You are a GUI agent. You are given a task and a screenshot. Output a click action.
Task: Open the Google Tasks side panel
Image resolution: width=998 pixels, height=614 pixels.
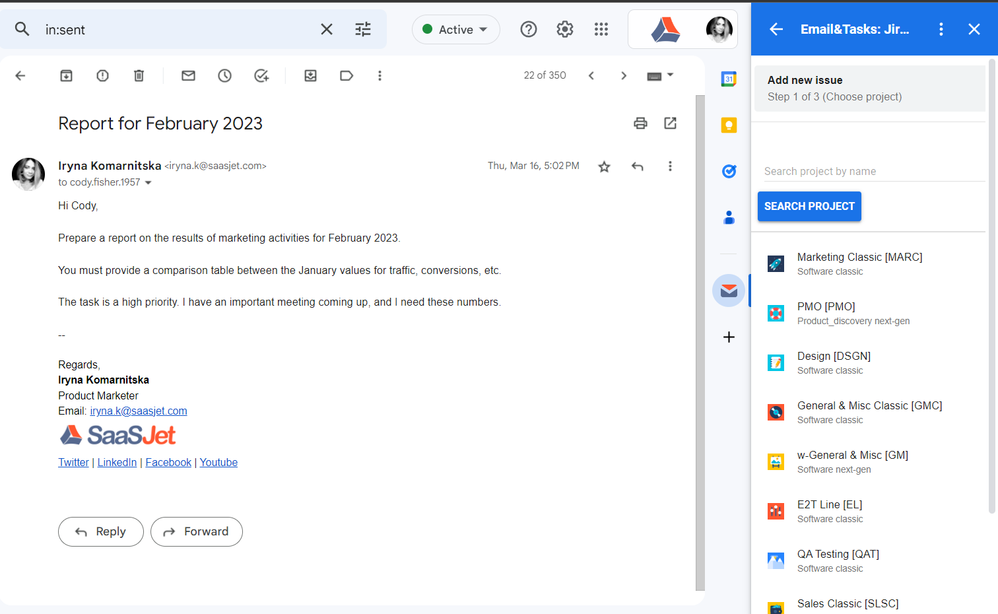click(x=729, y=171)
